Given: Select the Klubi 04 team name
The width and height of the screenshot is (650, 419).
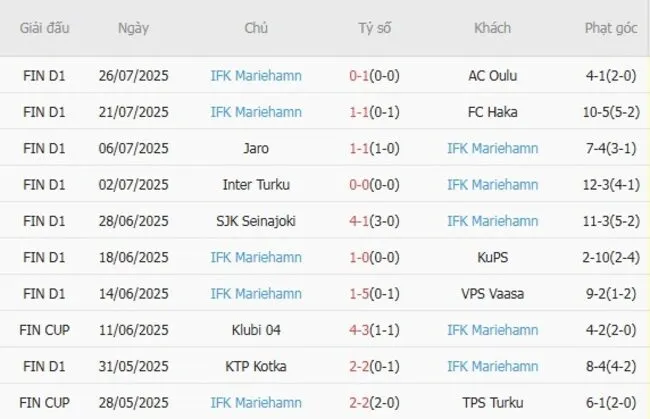Looking at the screenshot, I should tap(256, 330).
